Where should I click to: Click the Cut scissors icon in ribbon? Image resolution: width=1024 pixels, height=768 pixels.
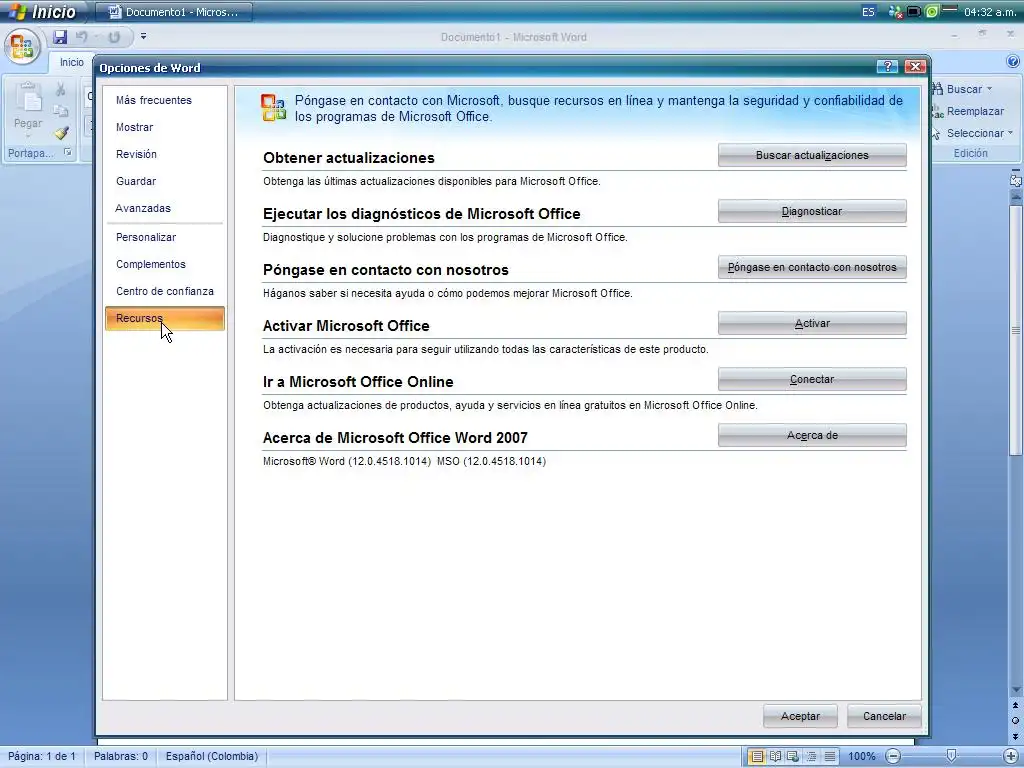pos(61,89)
